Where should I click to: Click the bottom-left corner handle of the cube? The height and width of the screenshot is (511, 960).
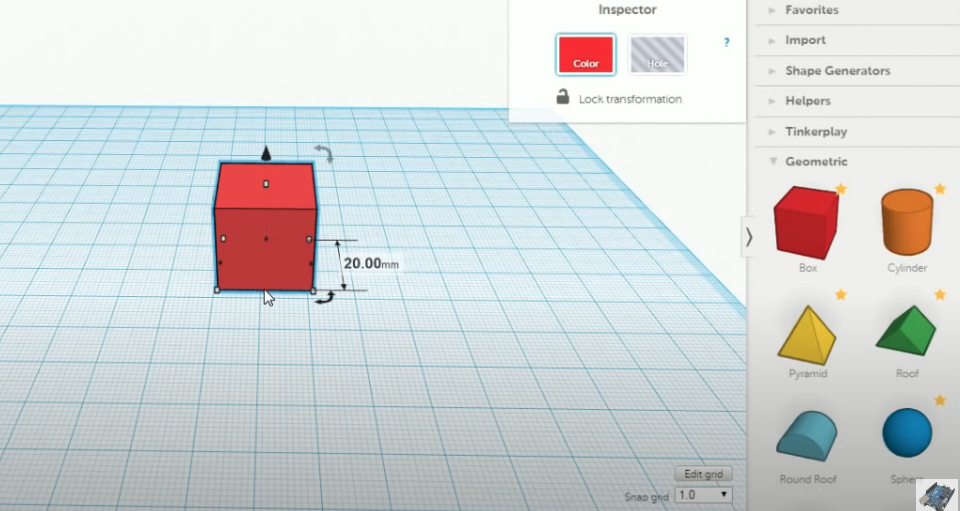217,290
